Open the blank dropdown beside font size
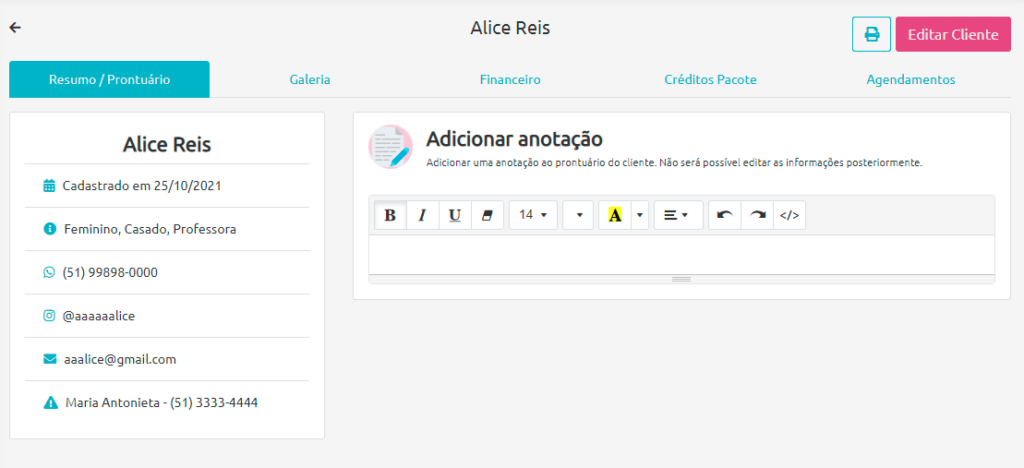 [578, 215]
